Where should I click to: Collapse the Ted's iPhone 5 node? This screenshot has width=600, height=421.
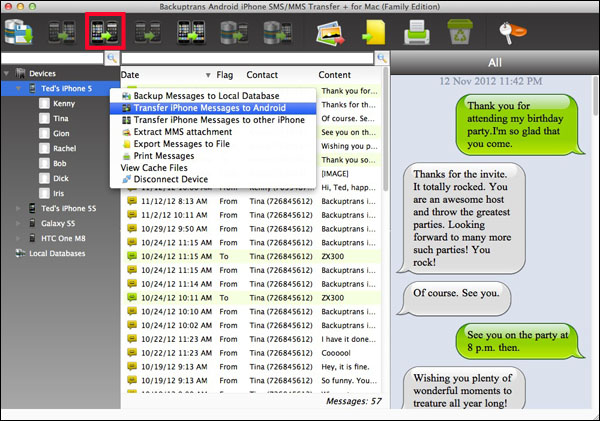pyautogui.click(x=18, y=88)
